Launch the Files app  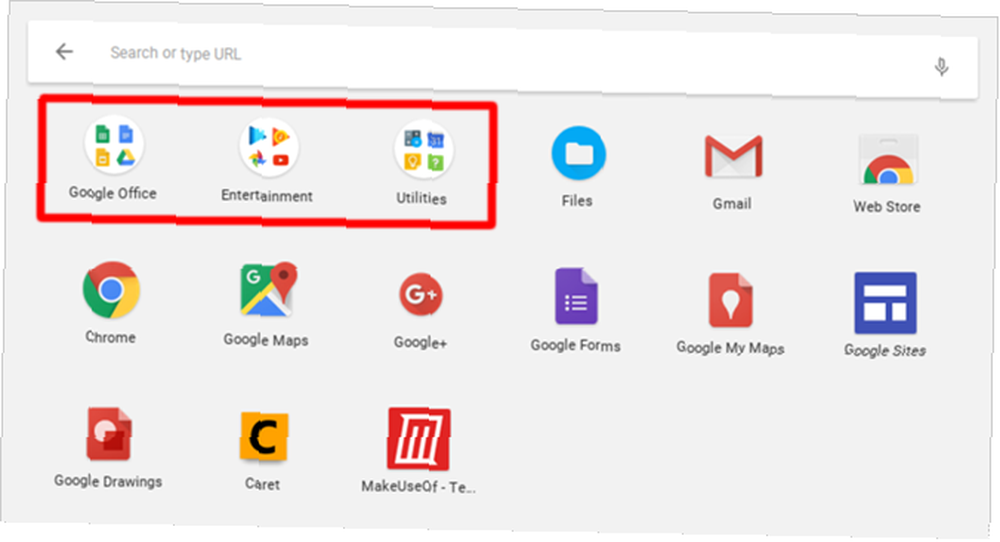[x=578, y=153]
